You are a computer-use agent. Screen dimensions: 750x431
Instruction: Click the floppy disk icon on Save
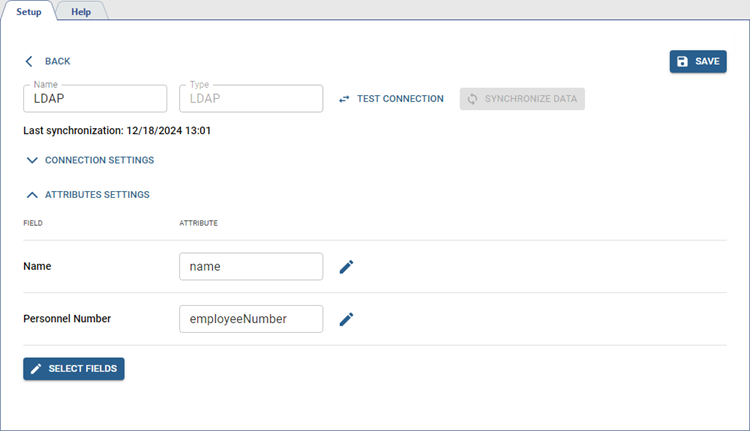pyautogui.click(x=682, y=61)
